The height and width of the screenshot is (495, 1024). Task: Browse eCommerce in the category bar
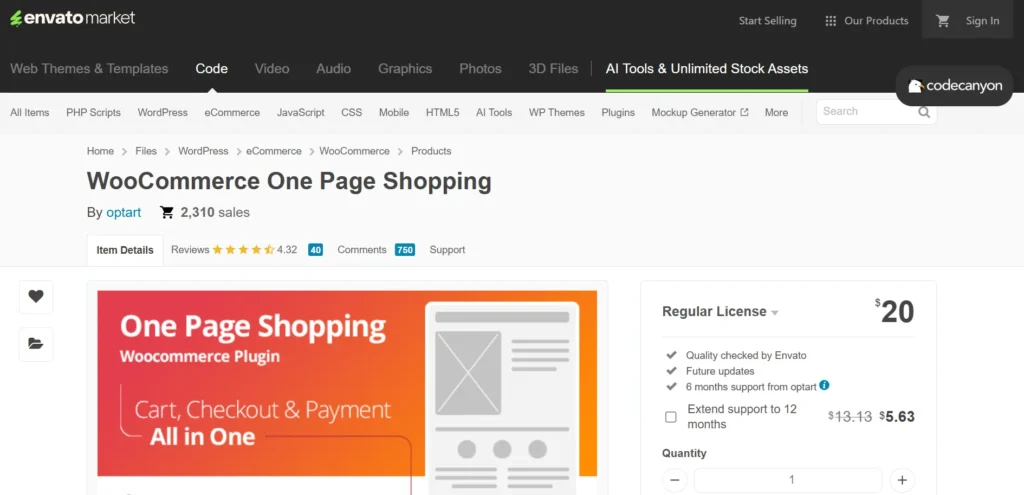coord(232,112)
